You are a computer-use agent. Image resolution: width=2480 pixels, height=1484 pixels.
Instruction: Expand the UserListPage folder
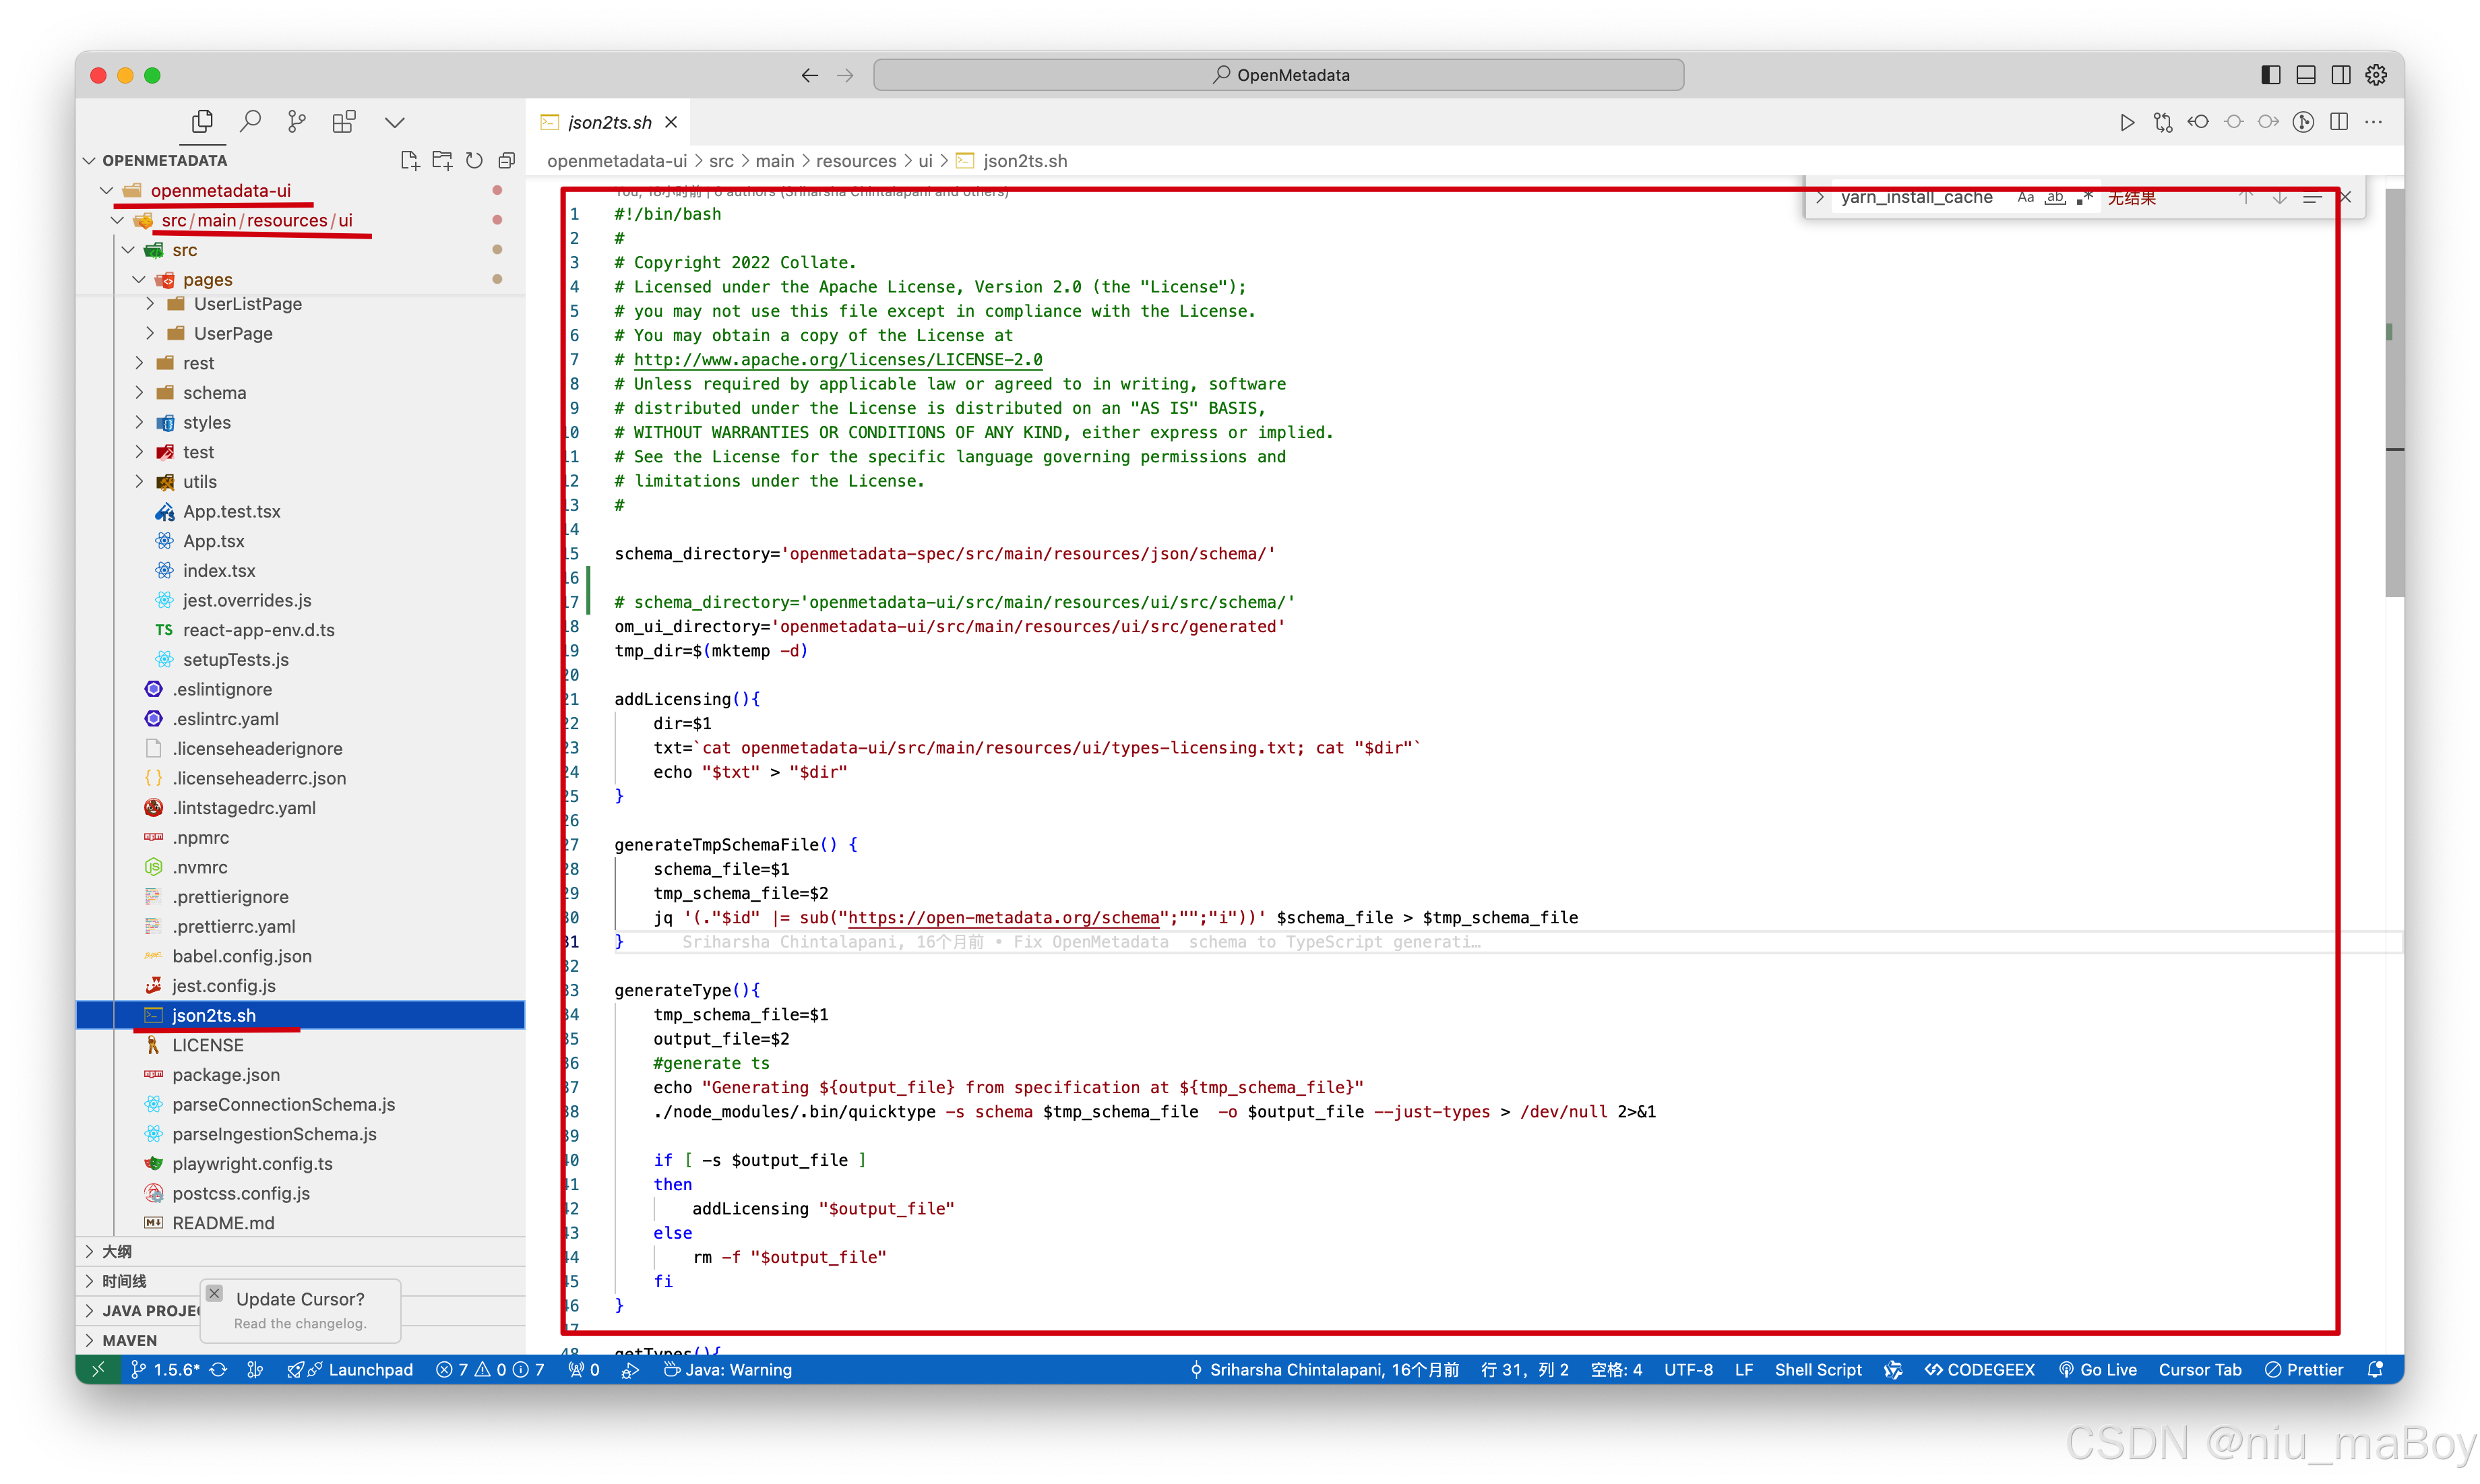tap(150, 304)
